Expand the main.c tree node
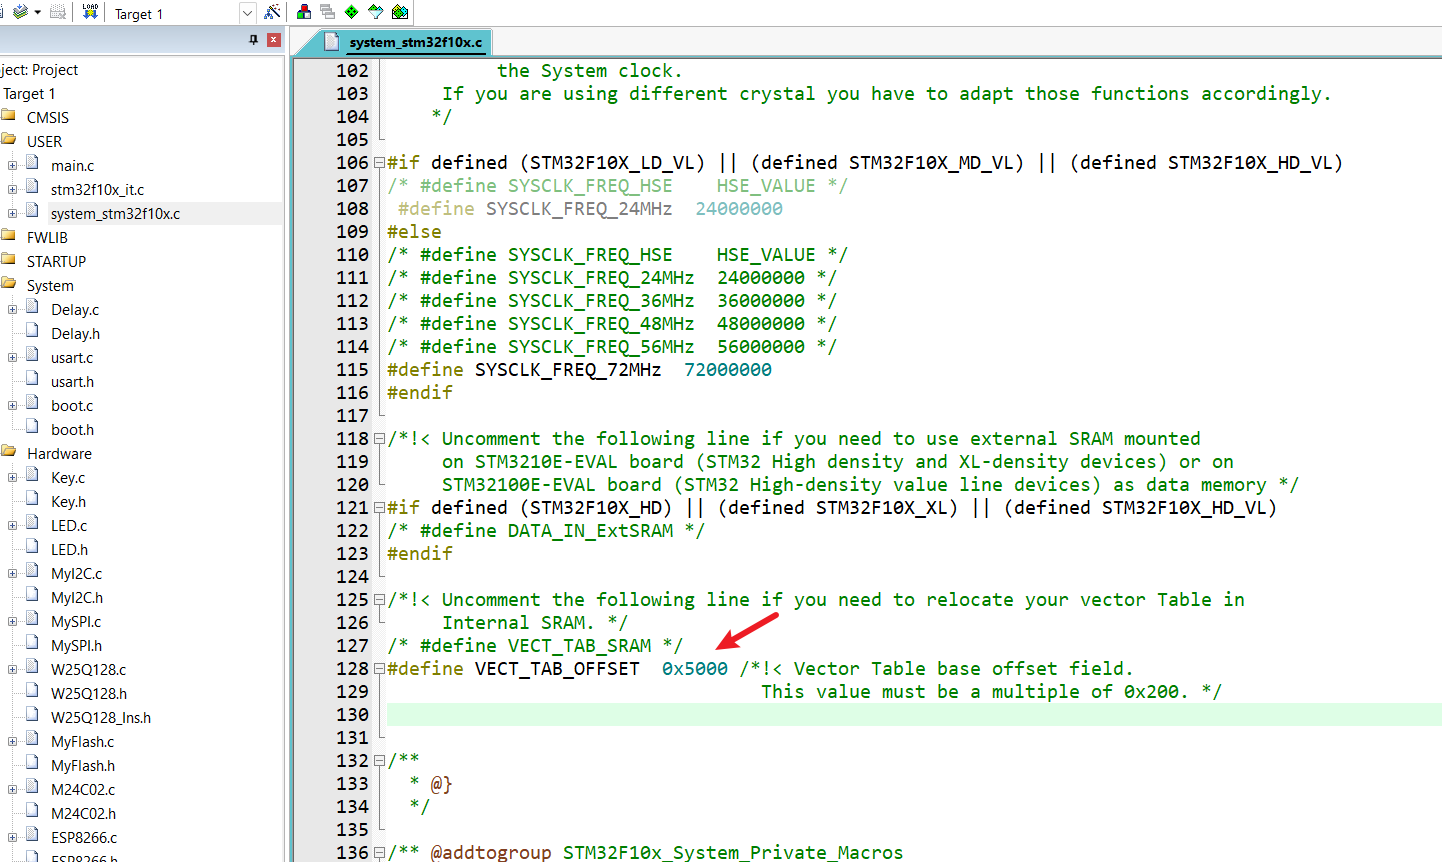This screenshot has height=862, width=1442. [12, 165]
